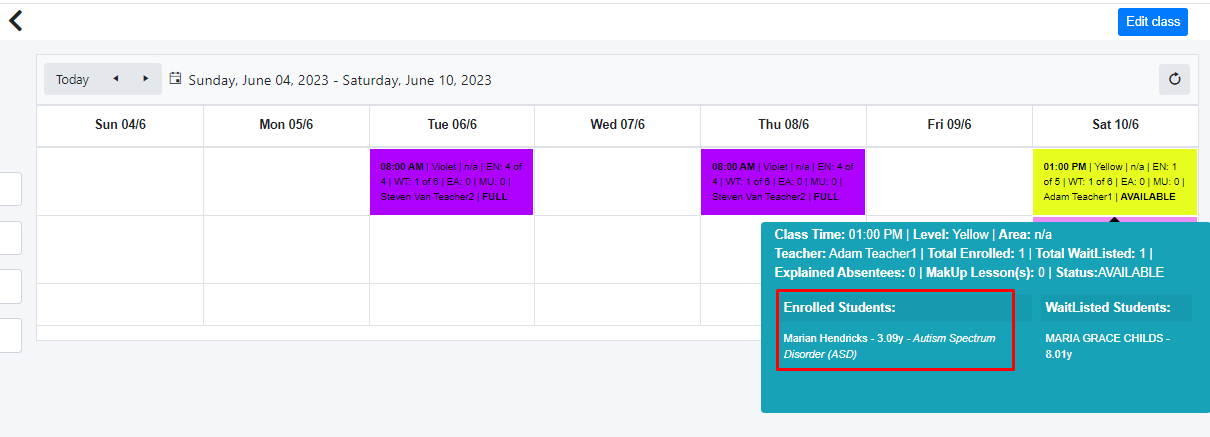This screenshot has height=437, width=1210.
Task: Open the Thursday 08:00 AM Violet class
Action: tap(782, 182)
